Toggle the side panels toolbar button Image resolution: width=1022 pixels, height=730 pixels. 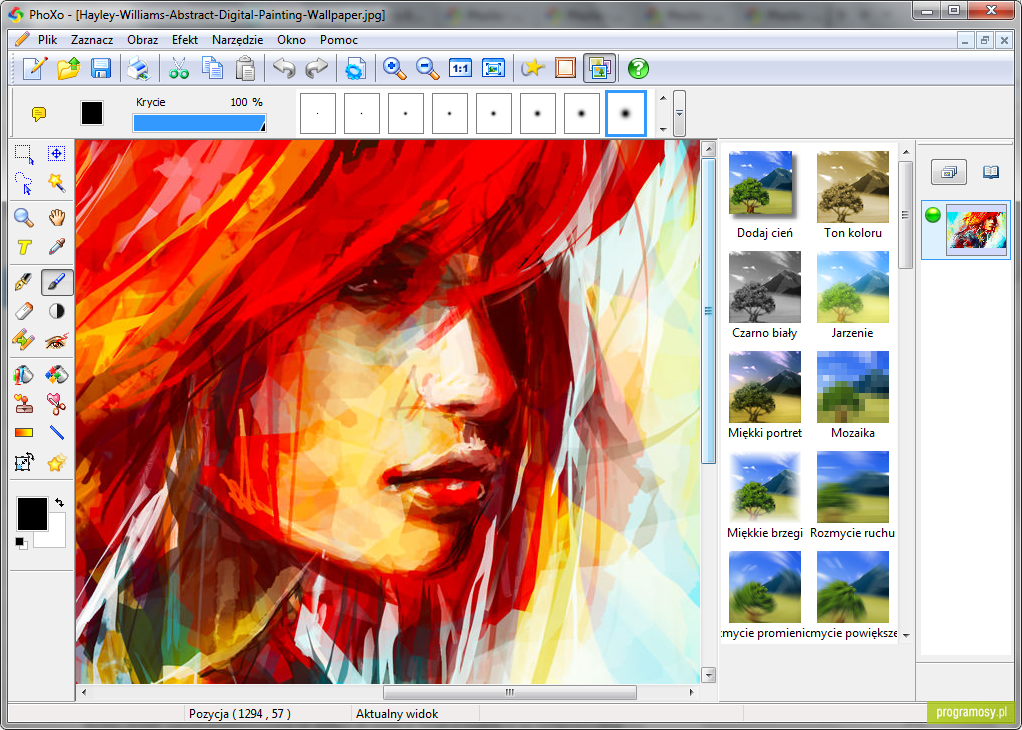(x=598, y=68)
